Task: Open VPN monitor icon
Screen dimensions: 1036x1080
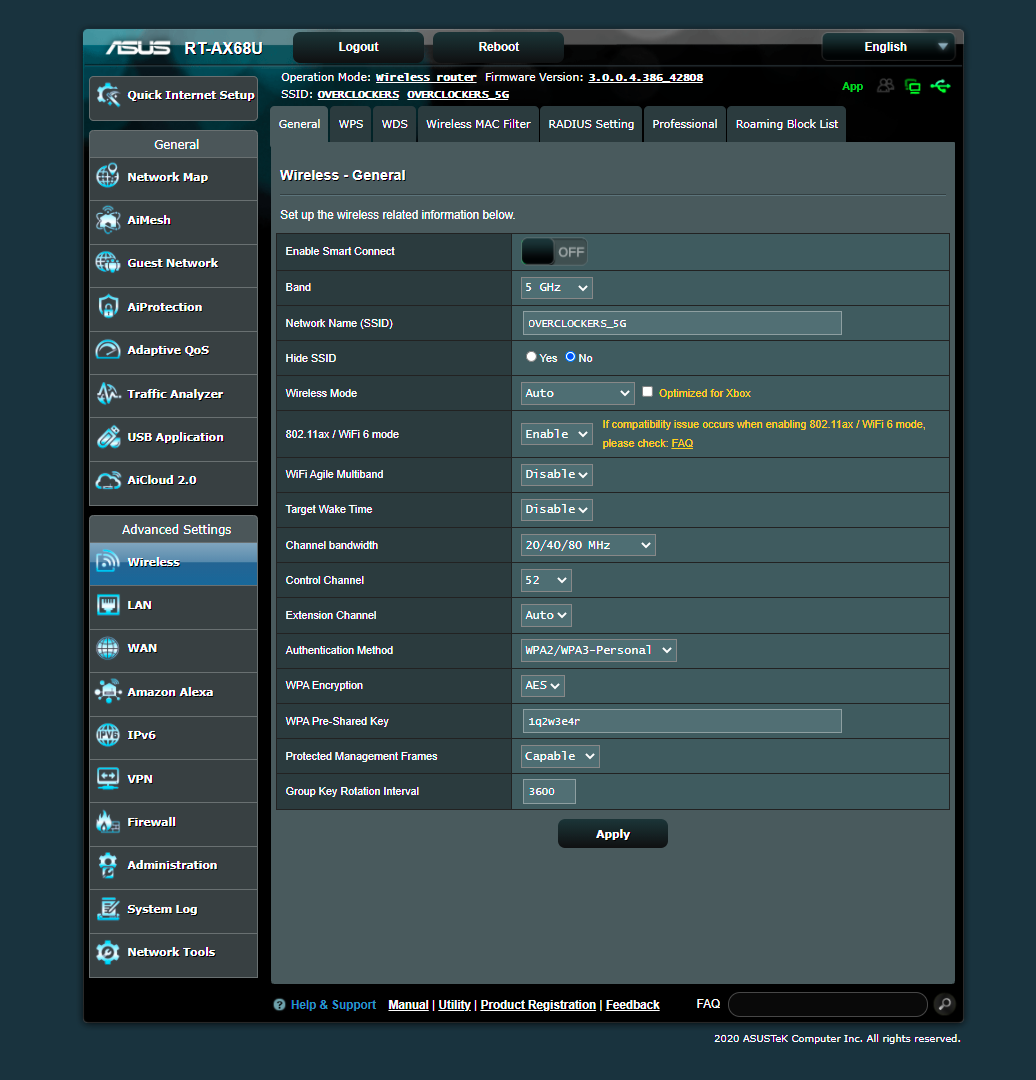Action: (108, 778)
